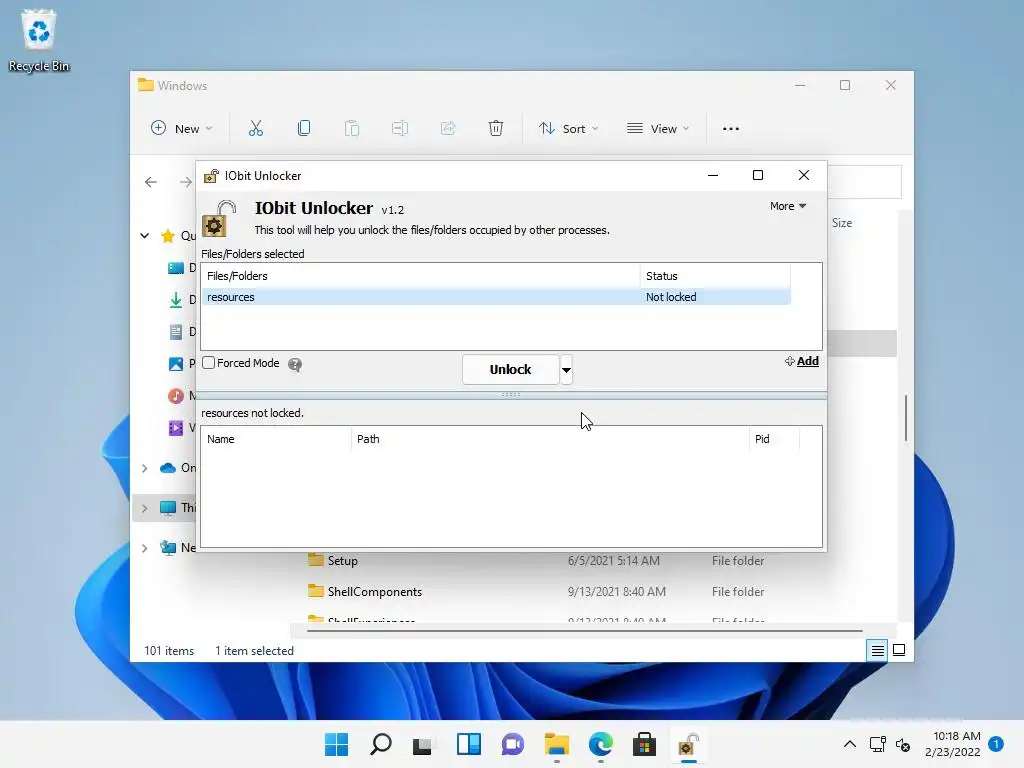Select the resources row in file list
Viewport: 1024px width, 768px height.
496,297
